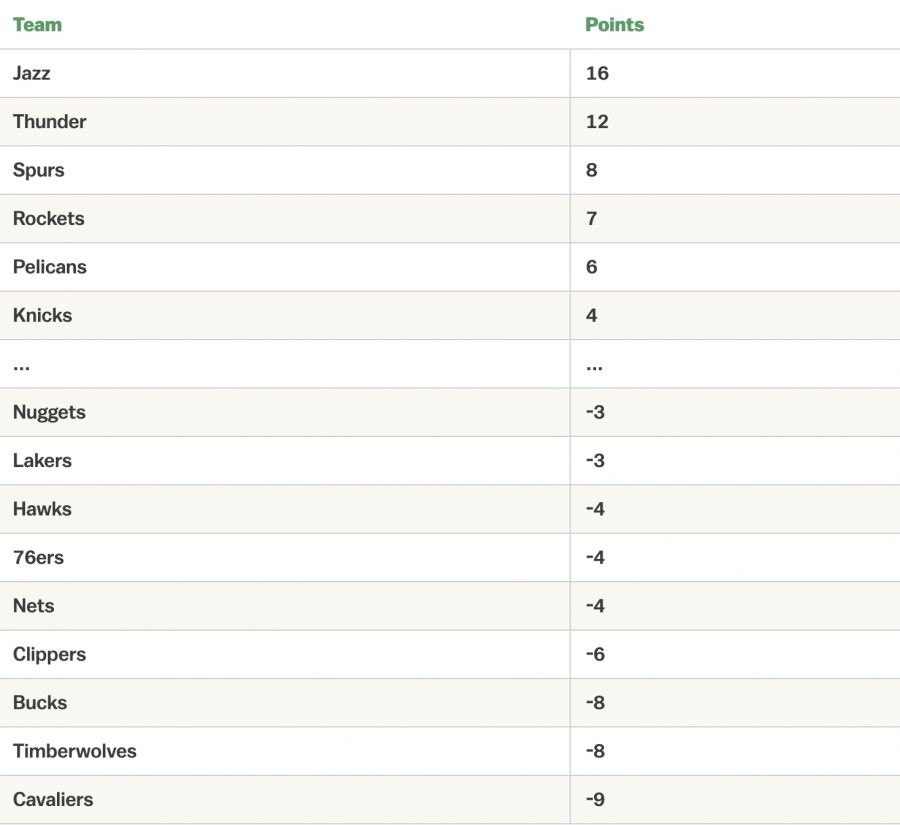
Task: Select the Nuggets team cell
Action: coord(49,412)
